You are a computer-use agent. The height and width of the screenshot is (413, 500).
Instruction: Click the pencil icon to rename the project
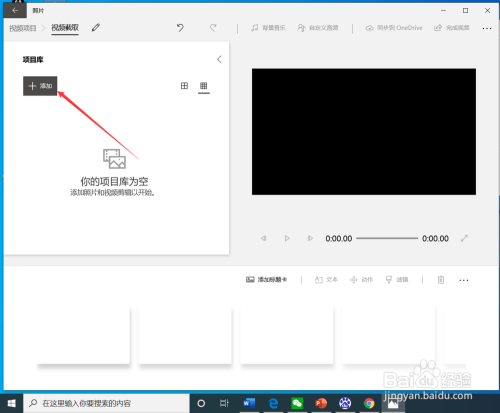96,28
